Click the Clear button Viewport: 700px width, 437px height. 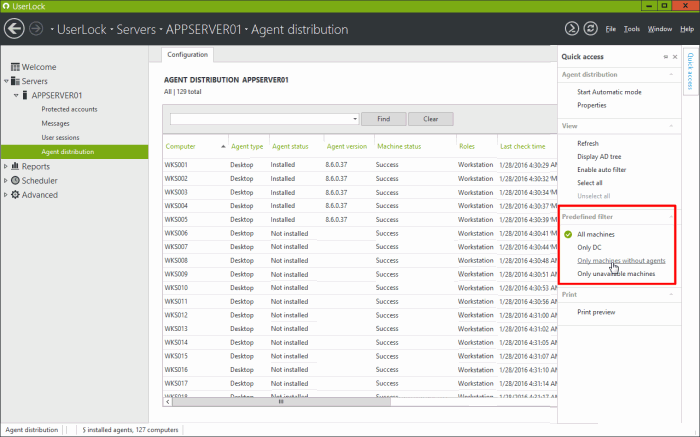click(431, 119)
